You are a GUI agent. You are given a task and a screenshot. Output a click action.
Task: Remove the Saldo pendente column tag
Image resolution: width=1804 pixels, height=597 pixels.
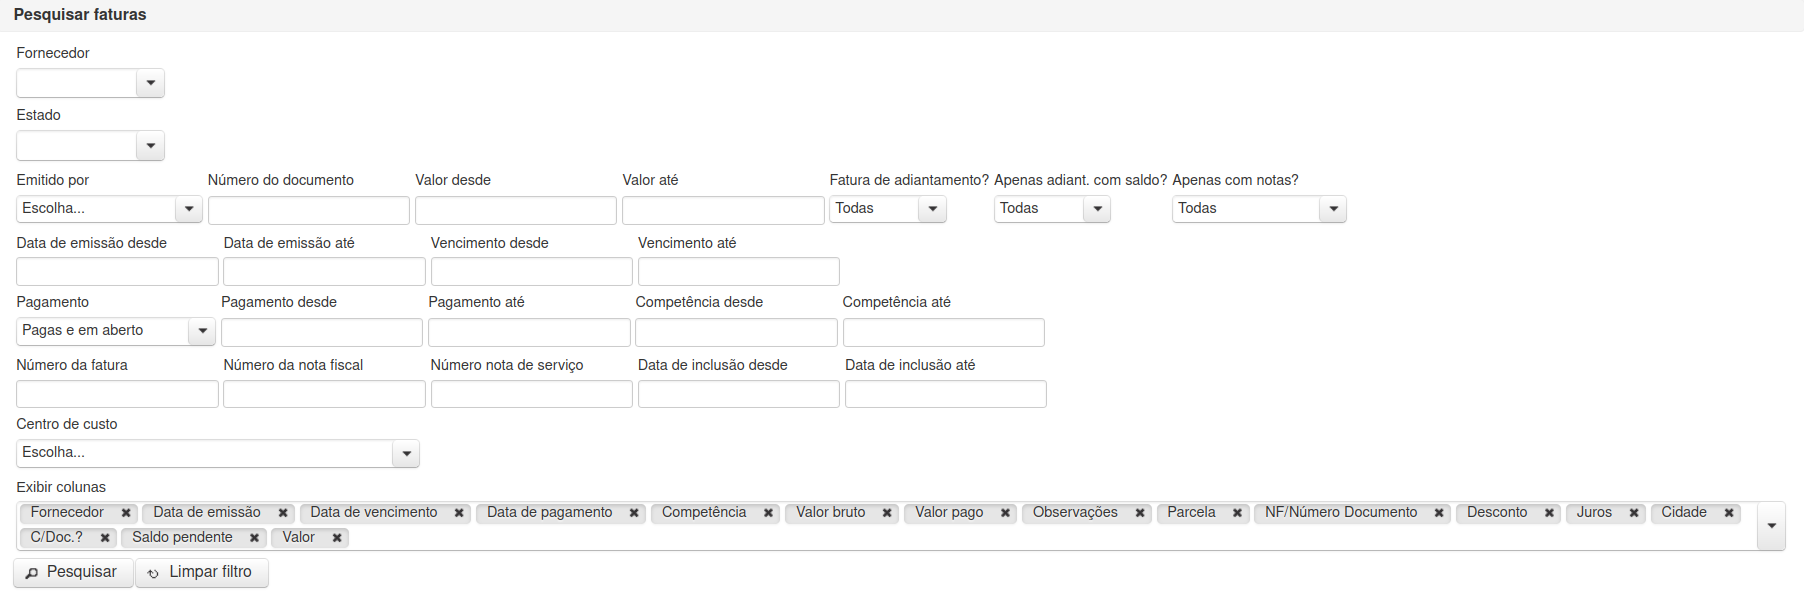point(254,538)
